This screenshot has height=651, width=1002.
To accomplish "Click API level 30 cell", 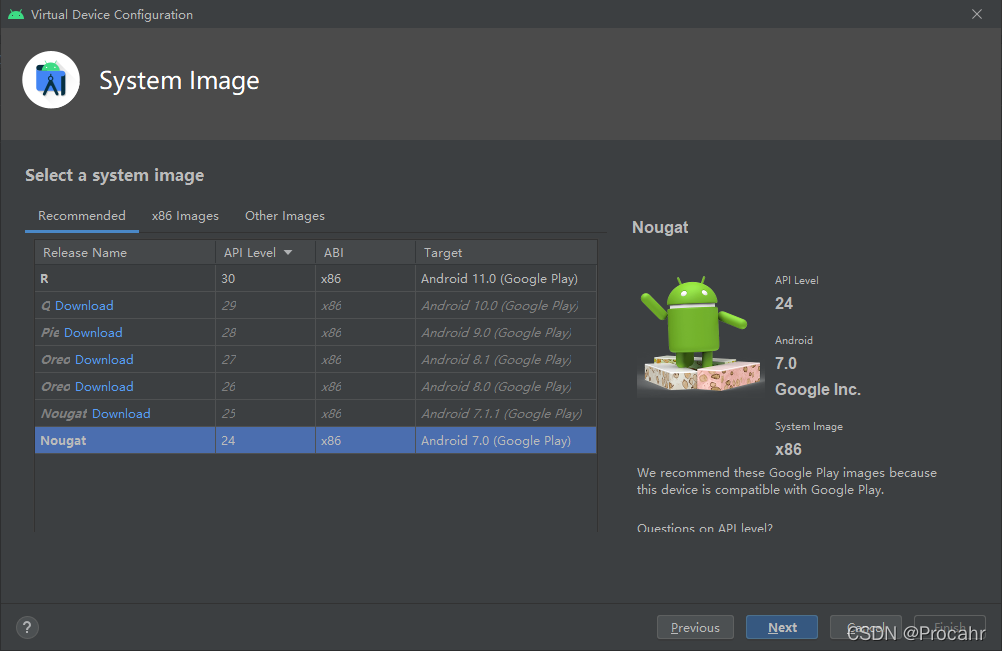I will click(x=265, y=279).
